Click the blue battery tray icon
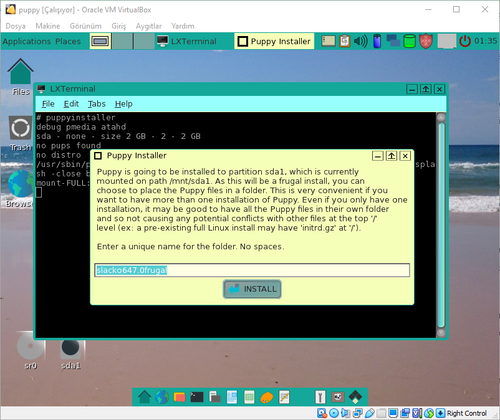Screen dimensions: 500x420 377,41
